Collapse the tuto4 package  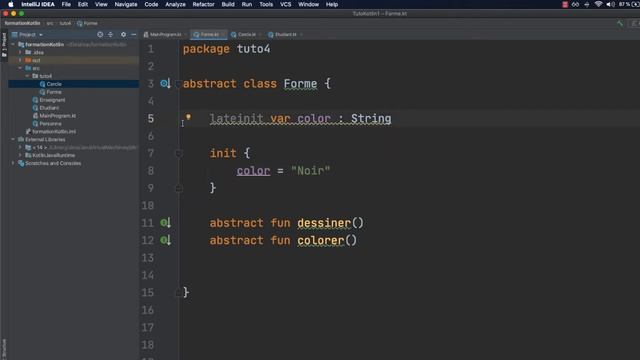[x=27, y=76]
